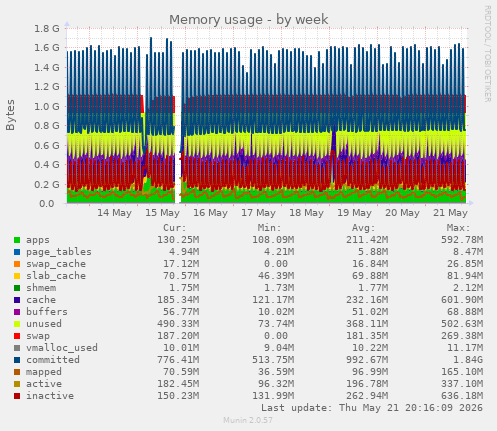Click the '20 May' x-axis label
The height and width of the screenshot is (431, 497).
[x=402, y=213]
